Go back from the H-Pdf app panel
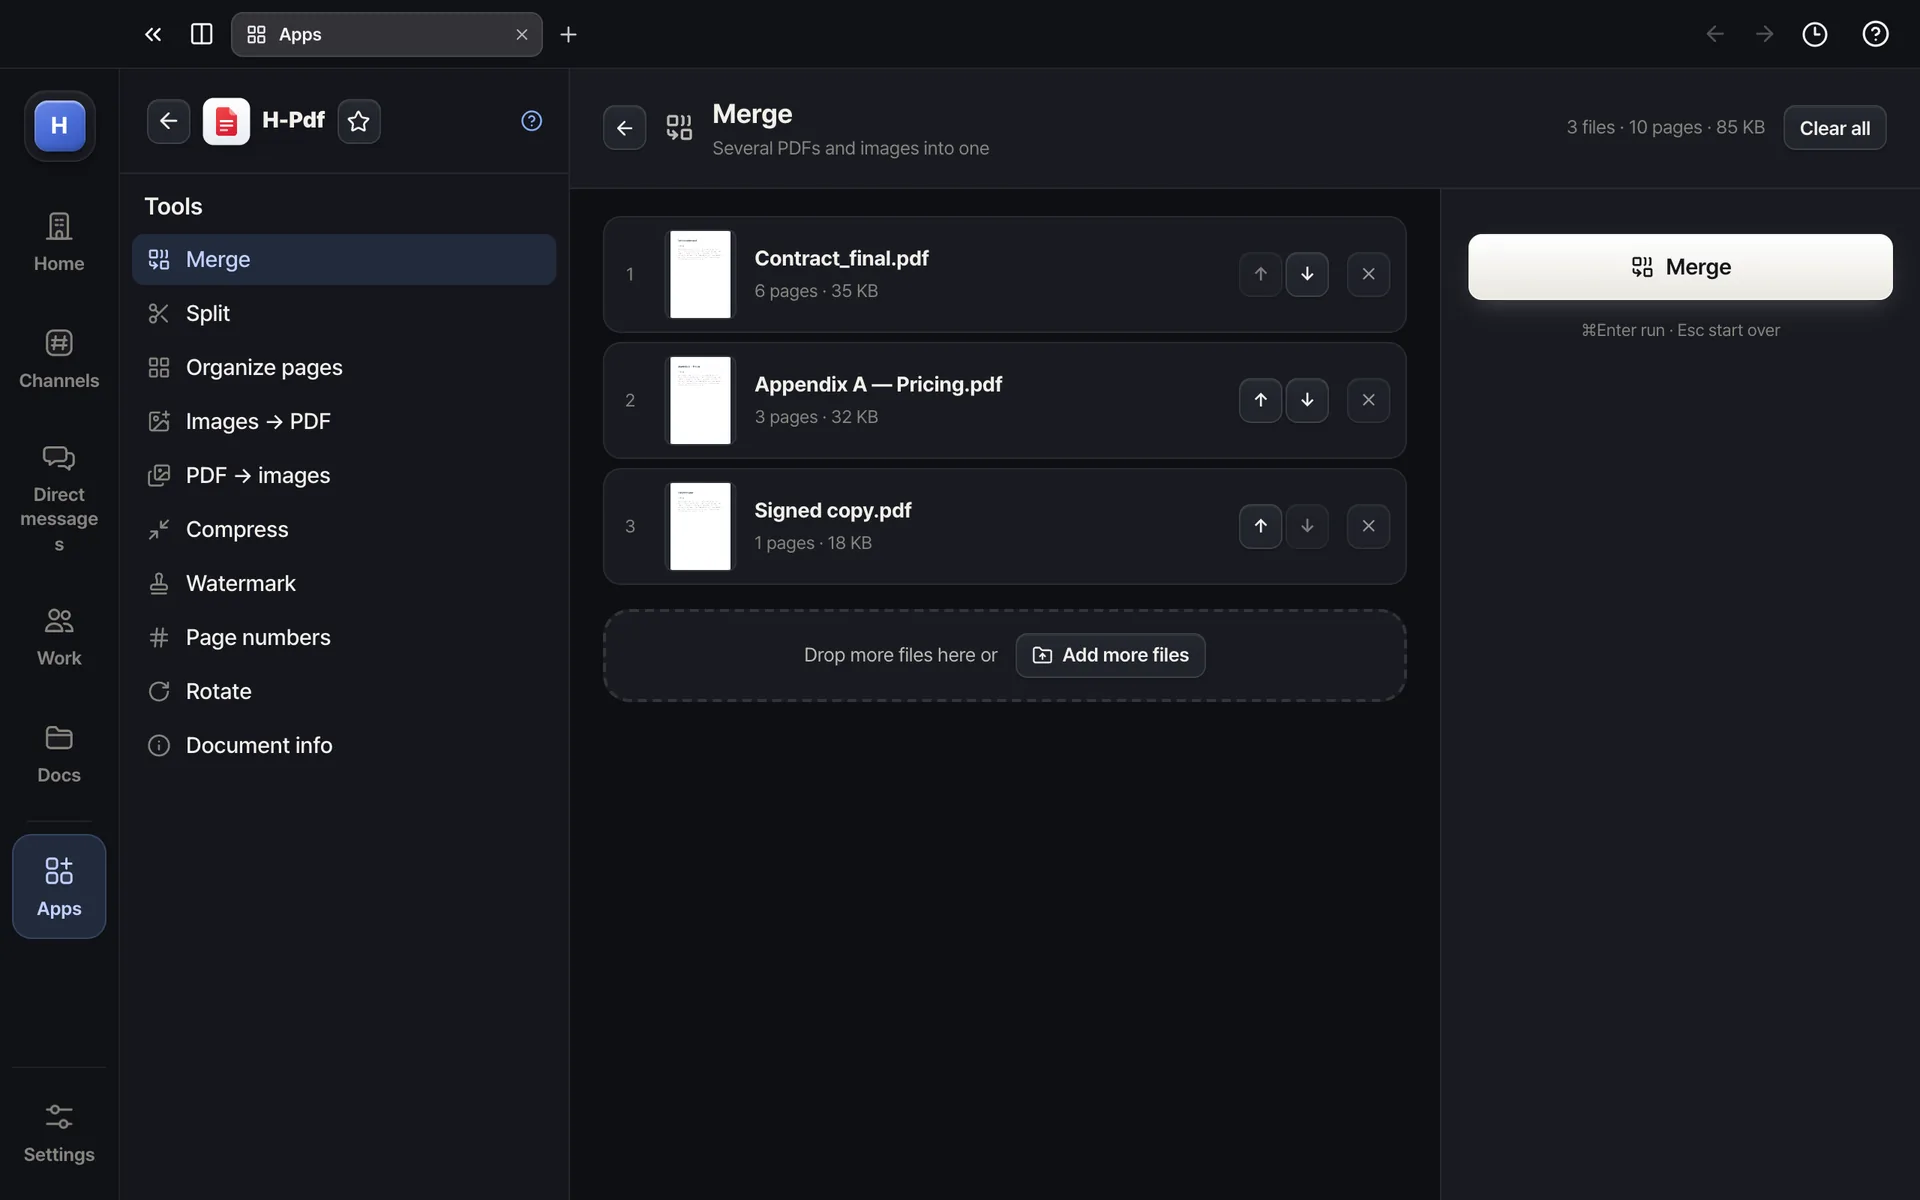This screenshot has width=1920, height=1200. [x=168, y=121]
